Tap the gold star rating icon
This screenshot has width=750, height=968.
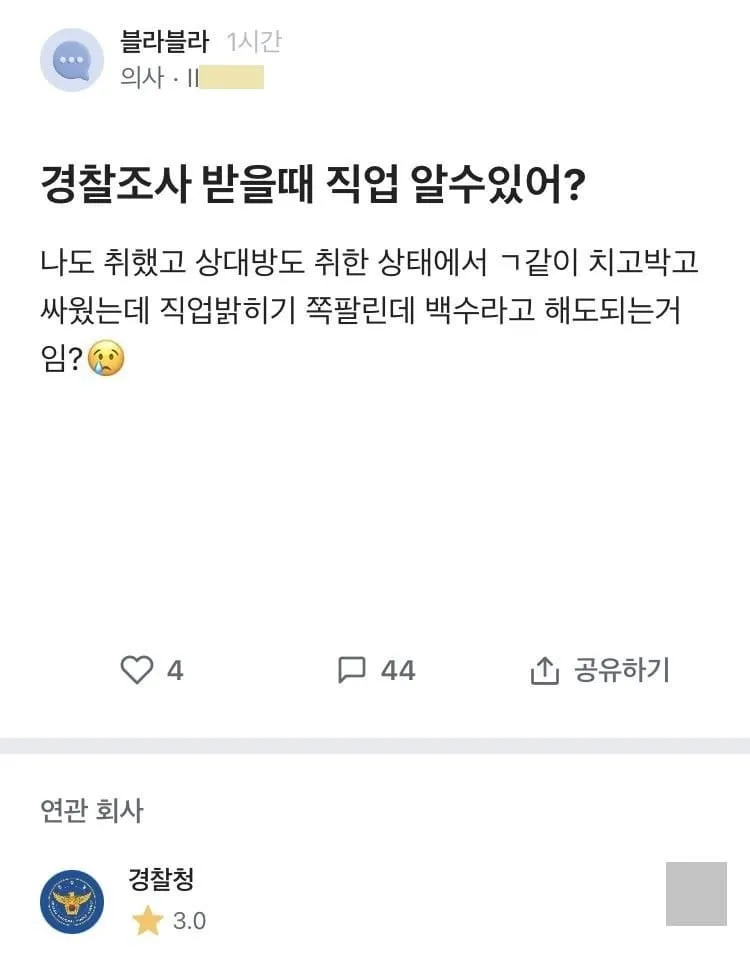point(148,920)
